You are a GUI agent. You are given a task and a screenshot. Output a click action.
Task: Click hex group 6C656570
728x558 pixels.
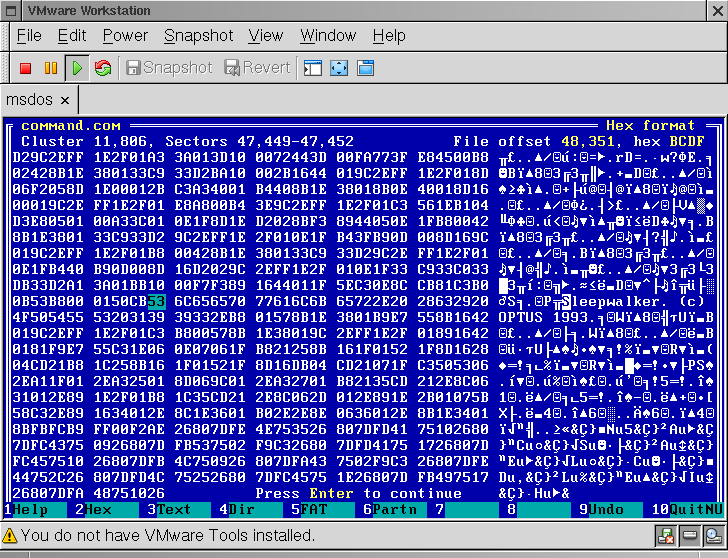[x=210, y=302]
